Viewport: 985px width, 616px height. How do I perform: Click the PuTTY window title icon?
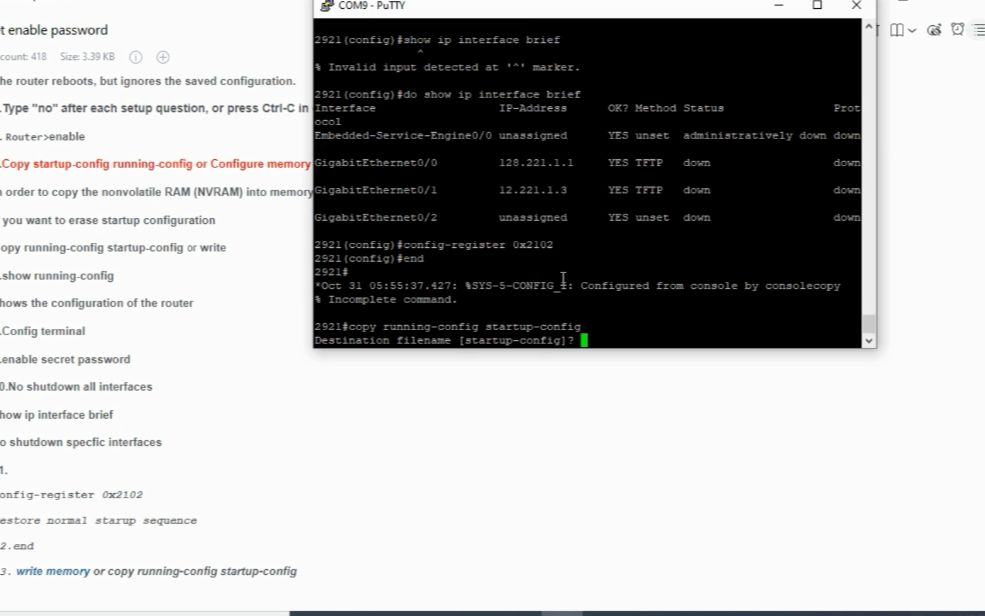(x=327, y=6)
